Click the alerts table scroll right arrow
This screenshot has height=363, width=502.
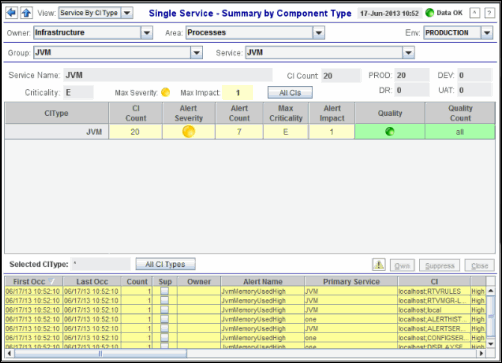[481, 353]
